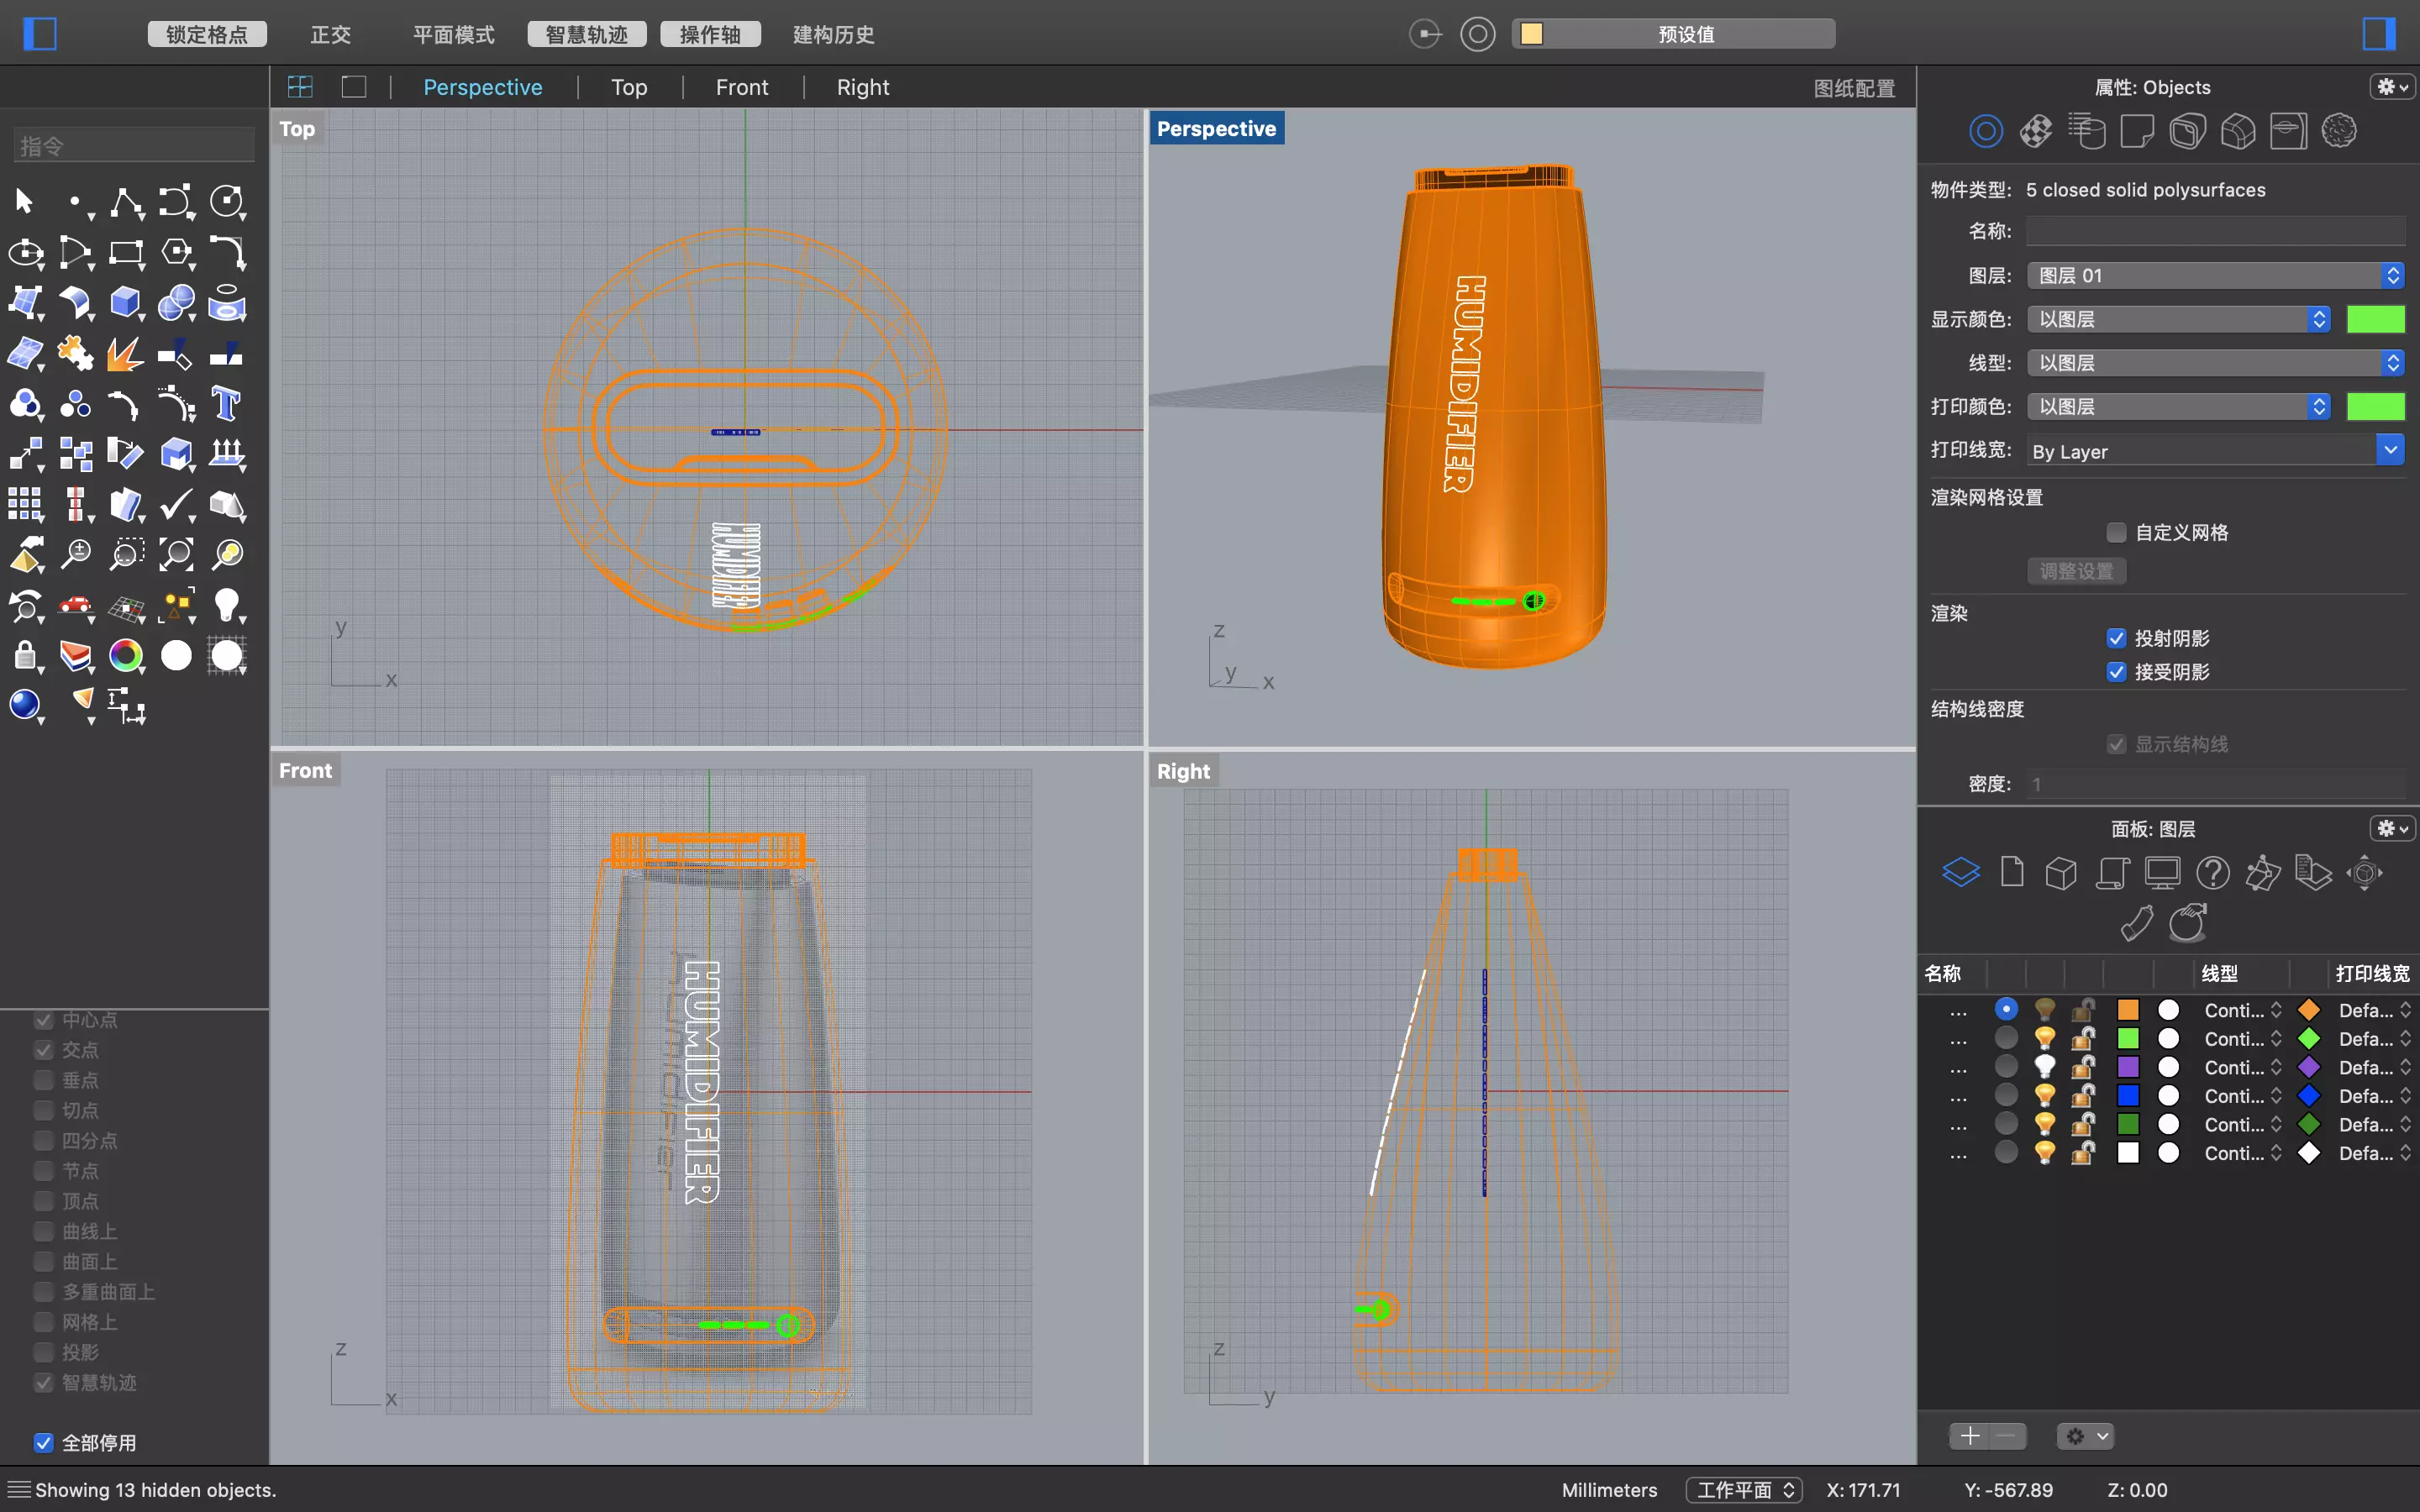Choose the single Point tool
Image resolution: width=2420 pixels, height=1512 pixels.
coord(76,201)
